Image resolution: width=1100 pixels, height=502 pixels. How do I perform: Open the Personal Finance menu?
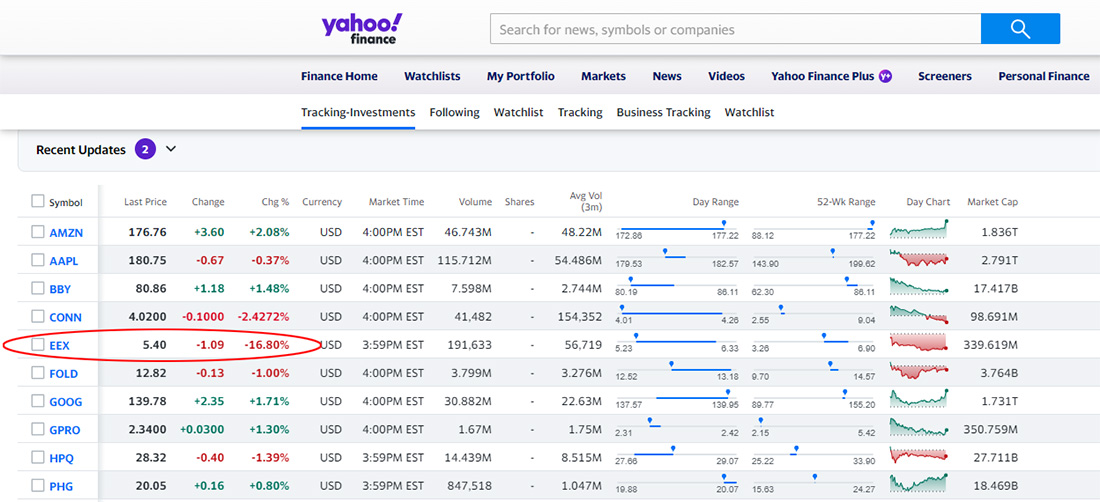tap(1044, 76)
